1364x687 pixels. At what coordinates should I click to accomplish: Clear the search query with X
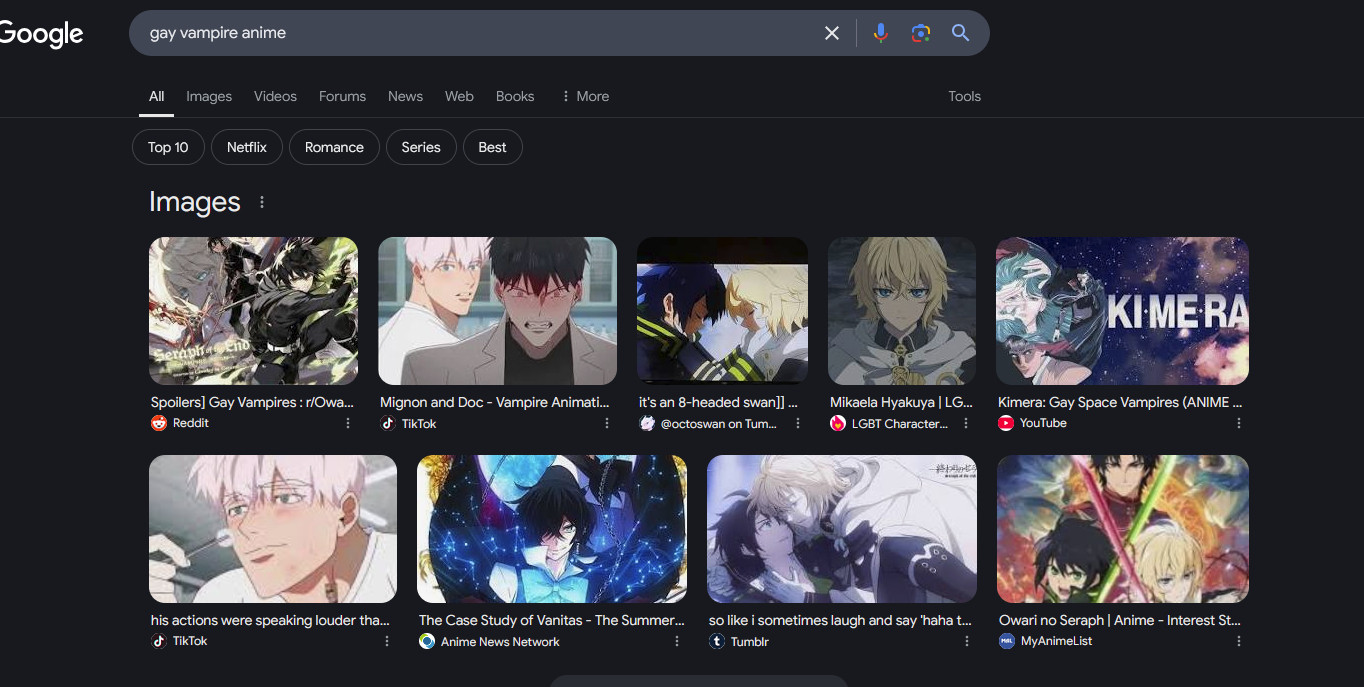point(831,33)
